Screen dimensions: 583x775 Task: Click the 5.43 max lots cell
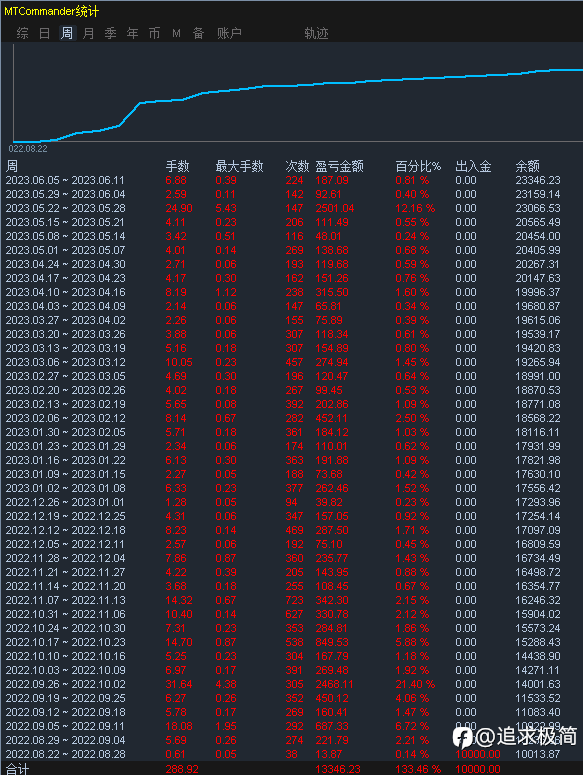226,208
